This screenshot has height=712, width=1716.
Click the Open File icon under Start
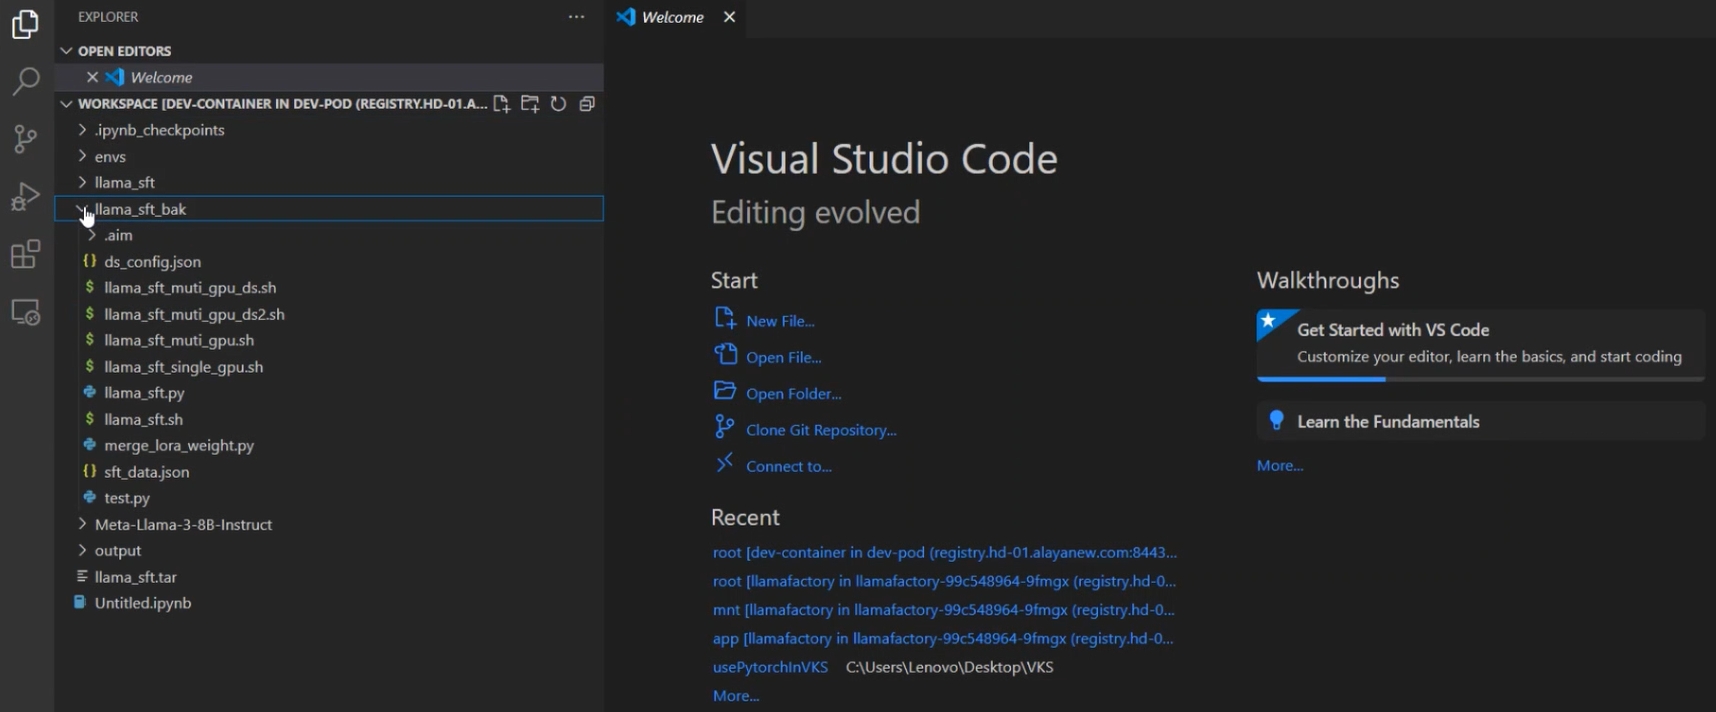(x=724, y=355)
